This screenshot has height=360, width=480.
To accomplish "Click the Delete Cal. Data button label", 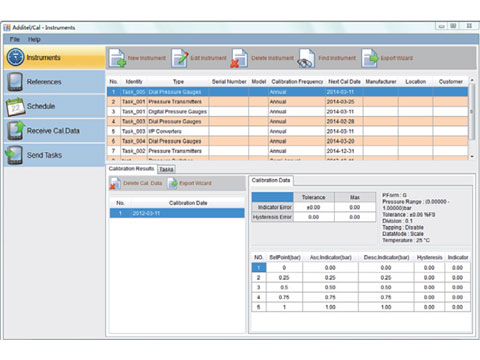I will [x=143, y=183].
